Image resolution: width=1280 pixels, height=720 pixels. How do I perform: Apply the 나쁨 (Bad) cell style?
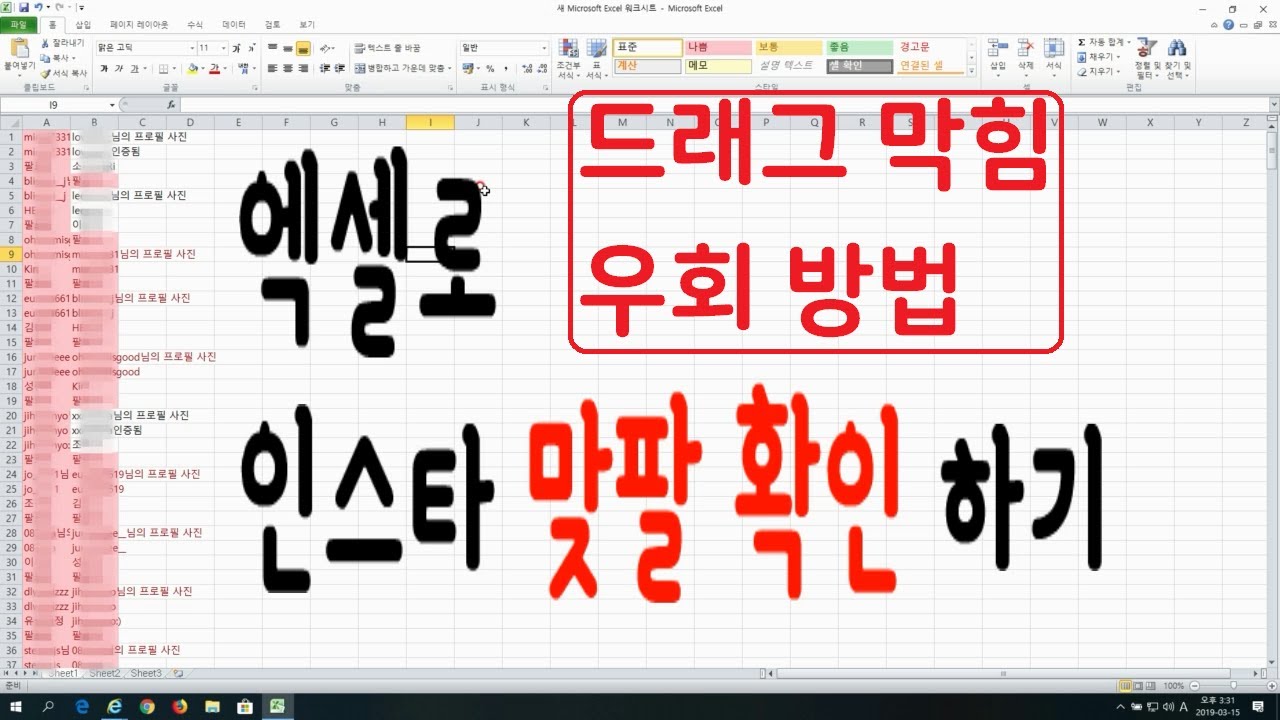tap(717, 47)
